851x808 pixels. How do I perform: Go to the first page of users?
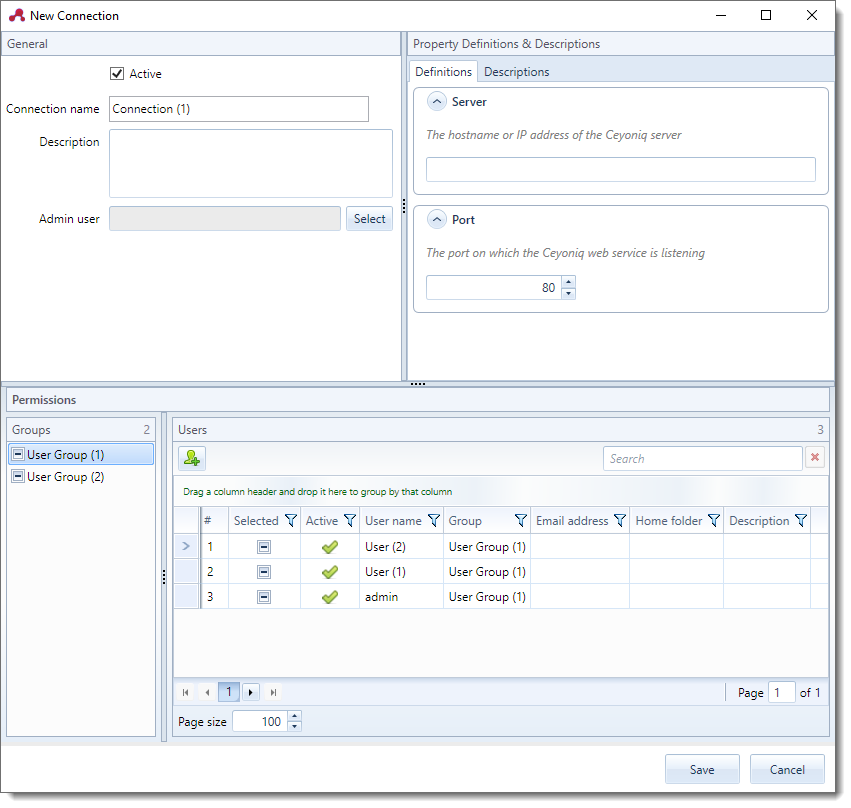[x=186, y=692]
